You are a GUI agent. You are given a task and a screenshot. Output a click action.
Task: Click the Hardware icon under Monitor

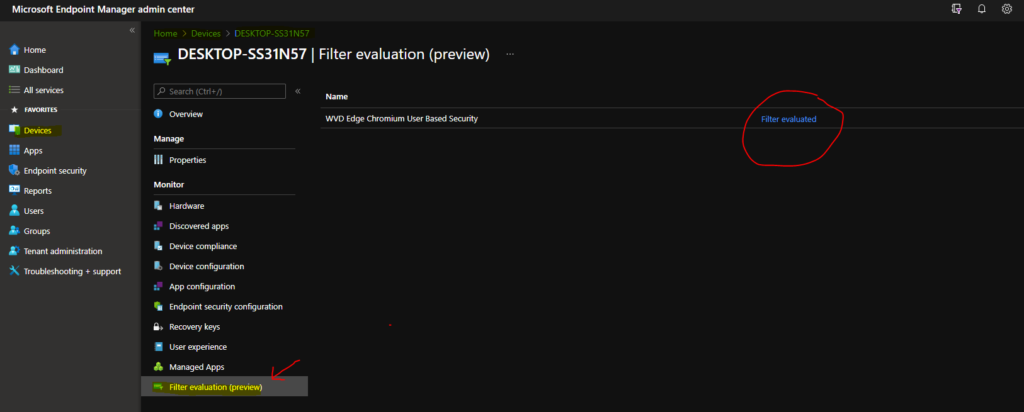pos(158,206)
